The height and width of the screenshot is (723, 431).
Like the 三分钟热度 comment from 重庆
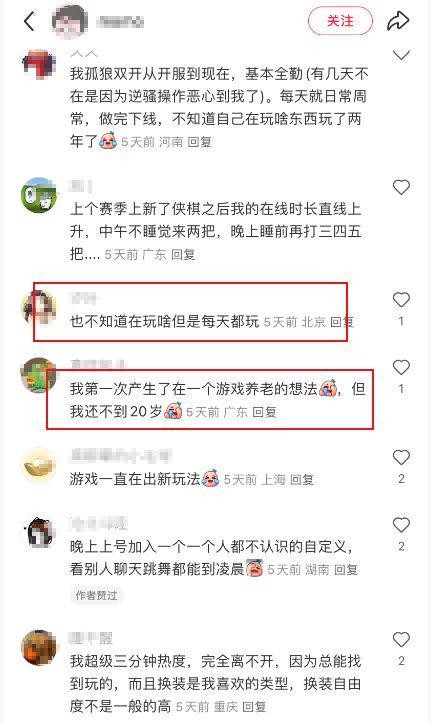pos(401,640)
